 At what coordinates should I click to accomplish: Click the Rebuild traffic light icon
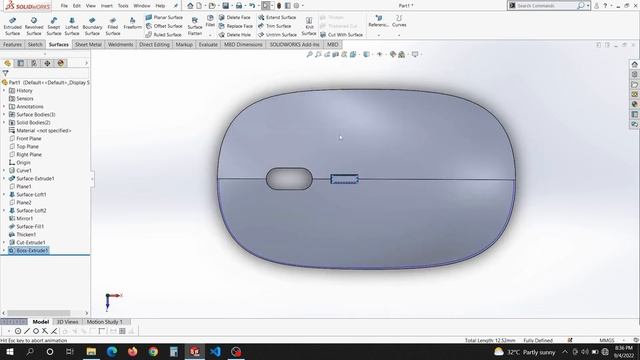(279, 6)
